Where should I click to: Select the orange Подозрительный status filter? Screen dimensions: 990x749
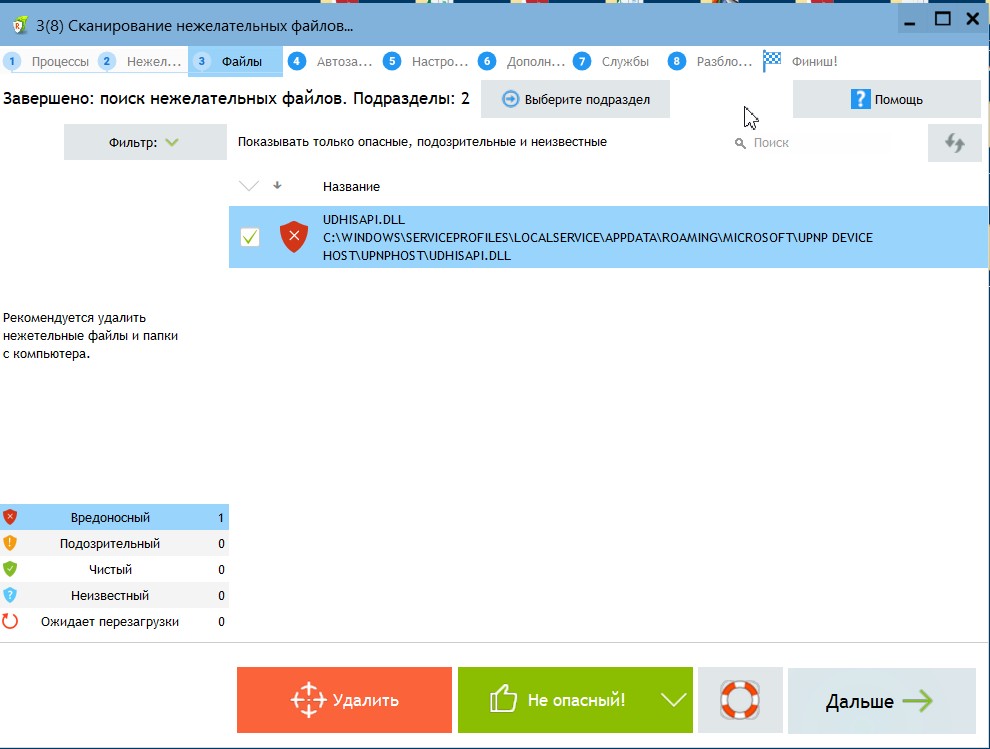point(112,544)
